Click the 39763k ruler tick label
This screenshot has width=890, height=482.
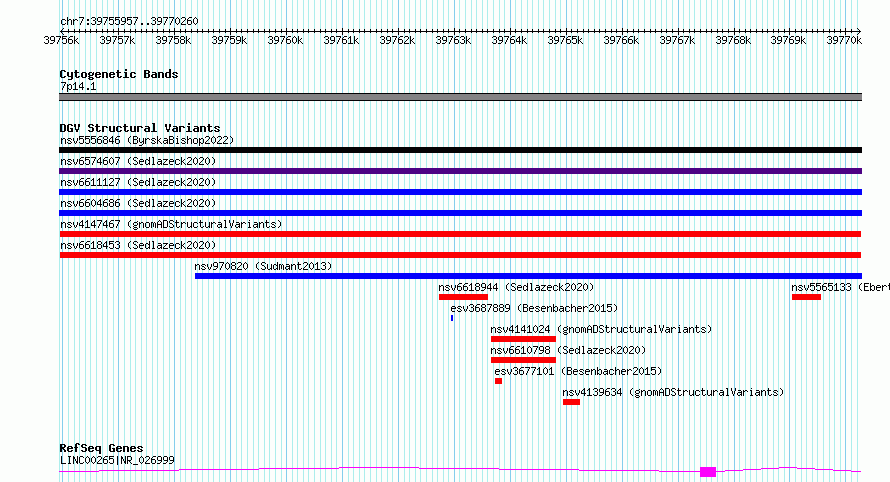pyautogui.click(x=454, y=40)
